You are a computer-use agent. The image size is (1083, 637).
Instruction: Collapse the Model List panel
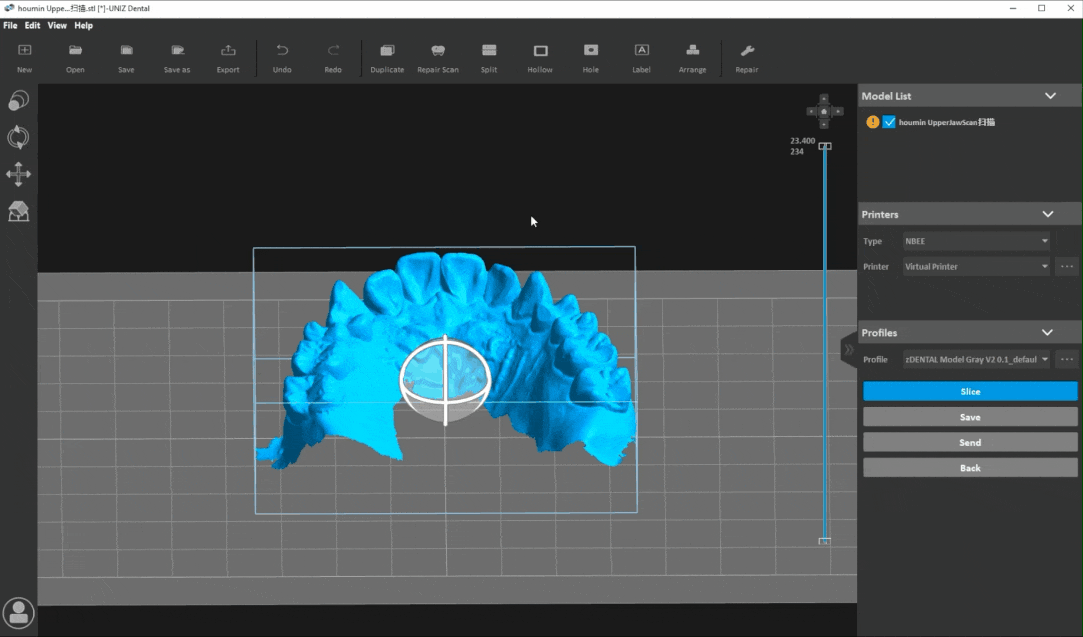pos(1050,96)
